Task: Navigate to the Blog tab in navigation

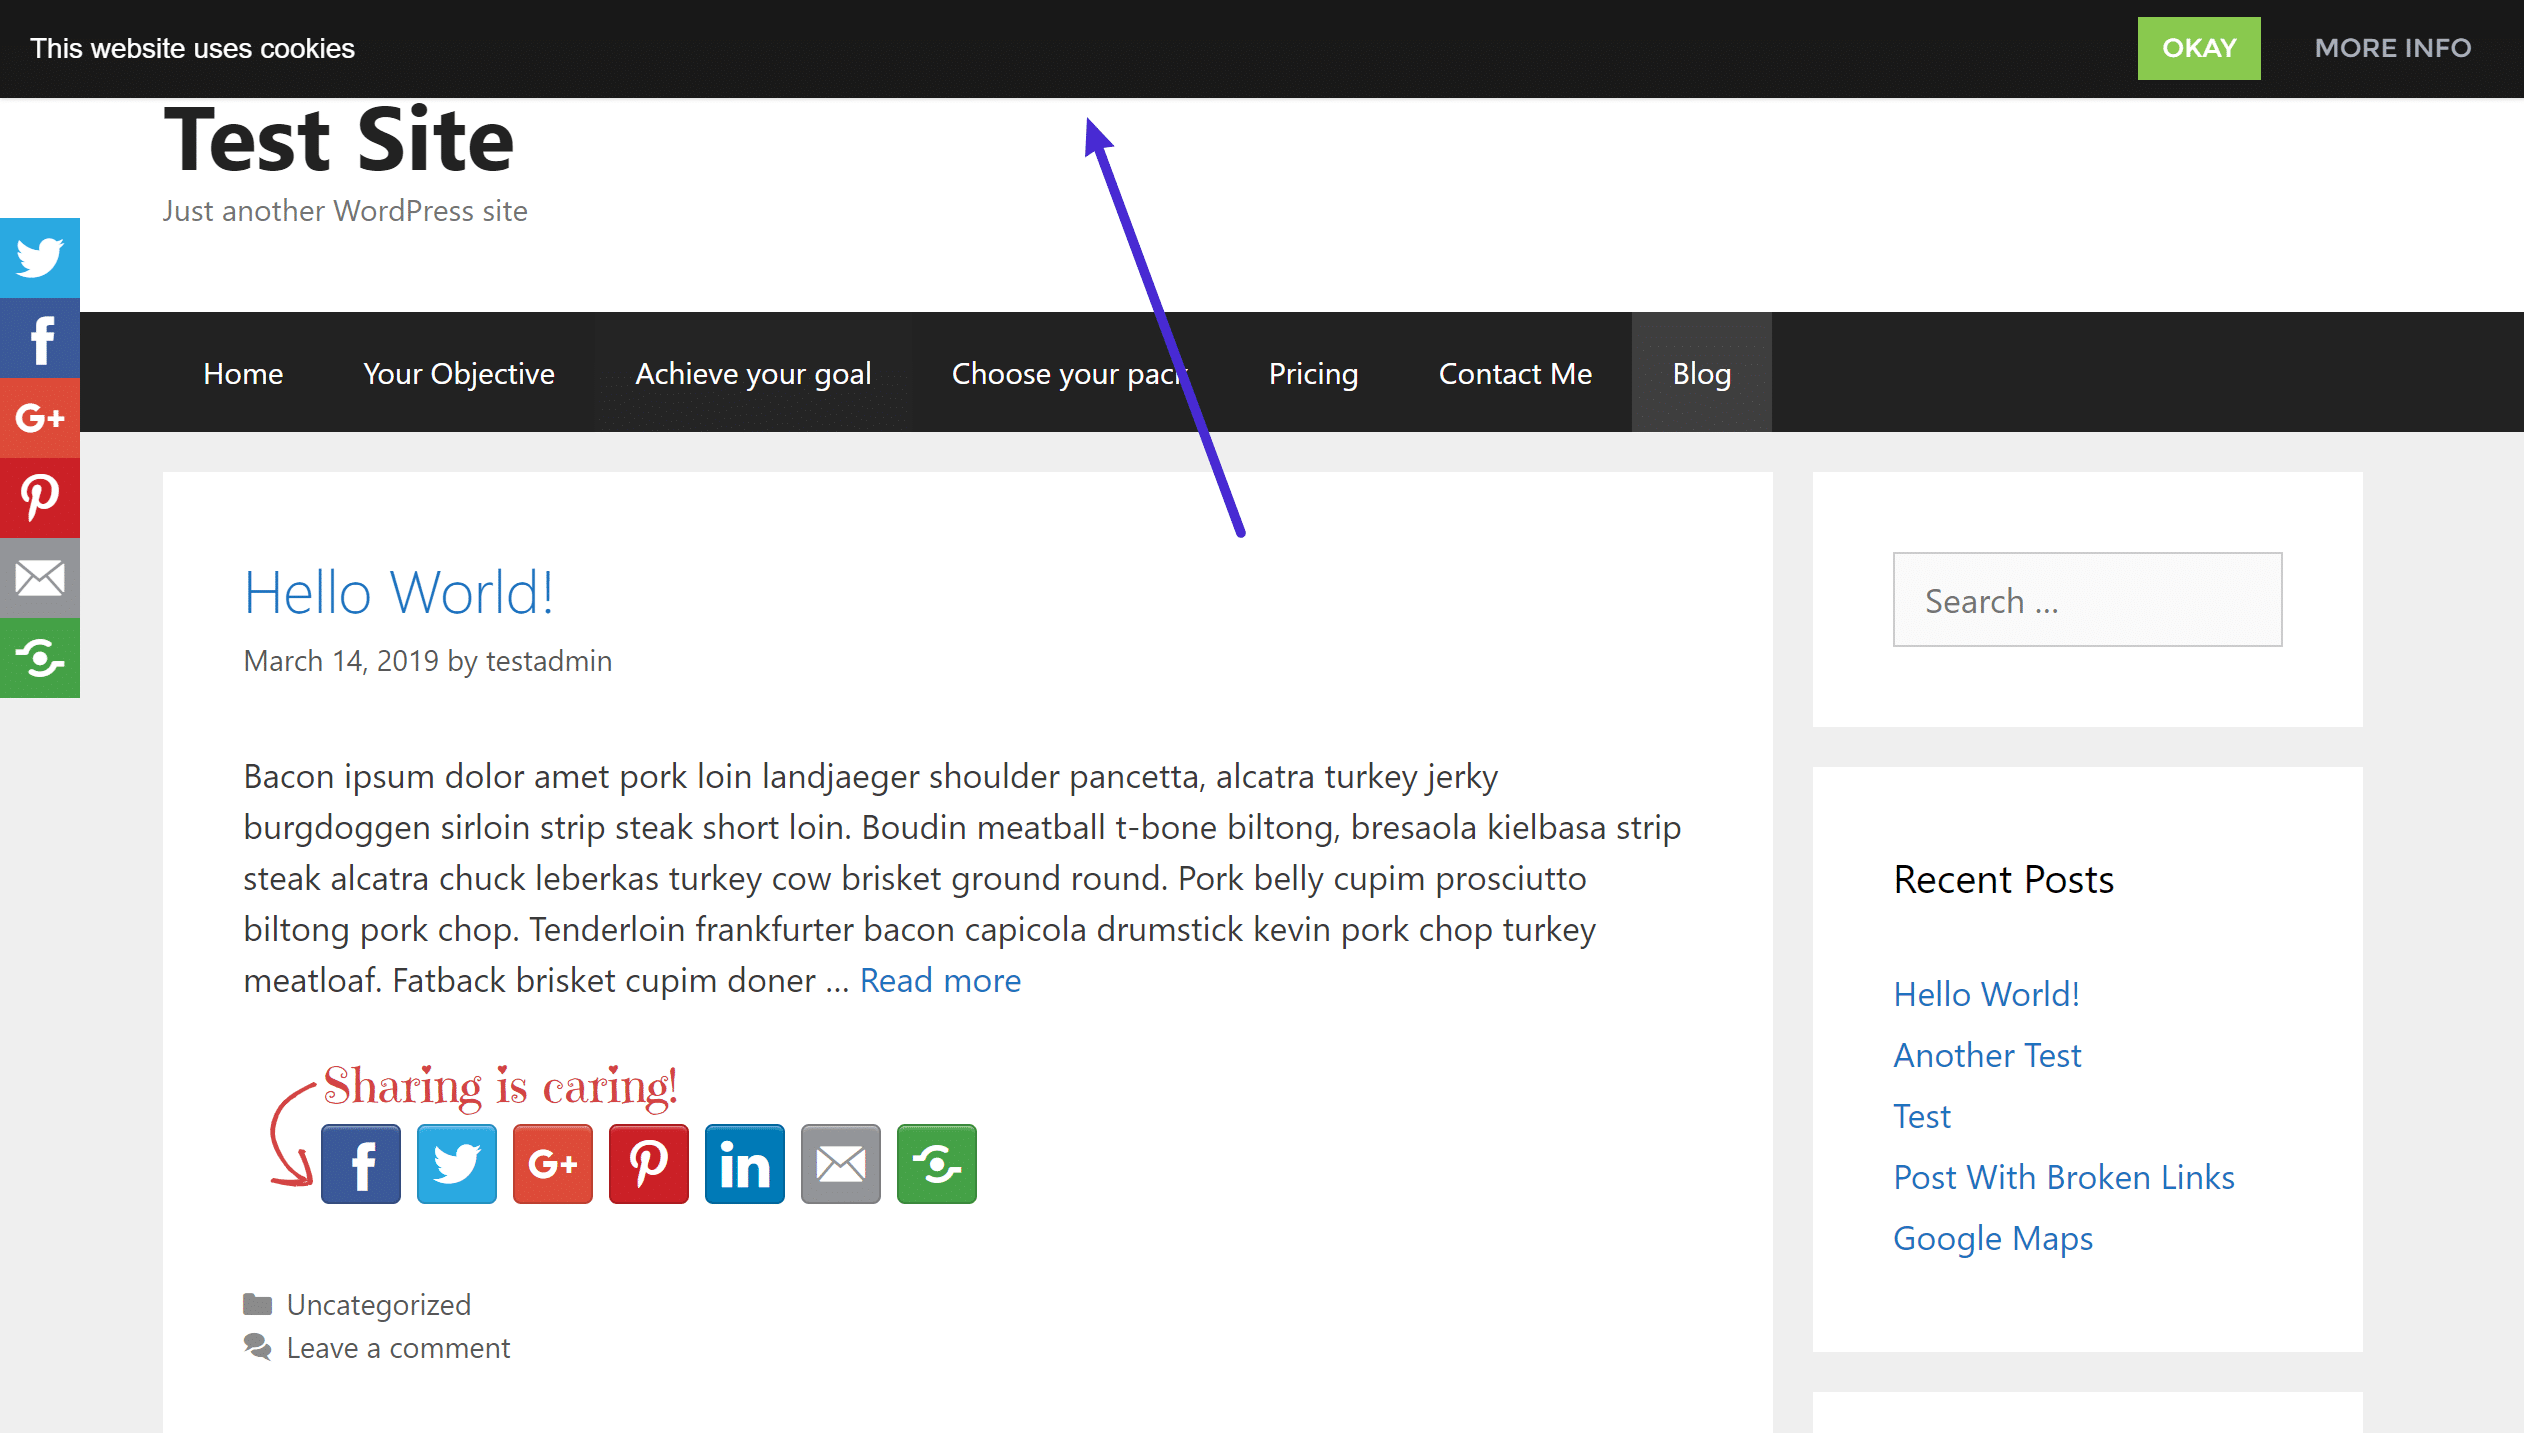Action: 1701,371
